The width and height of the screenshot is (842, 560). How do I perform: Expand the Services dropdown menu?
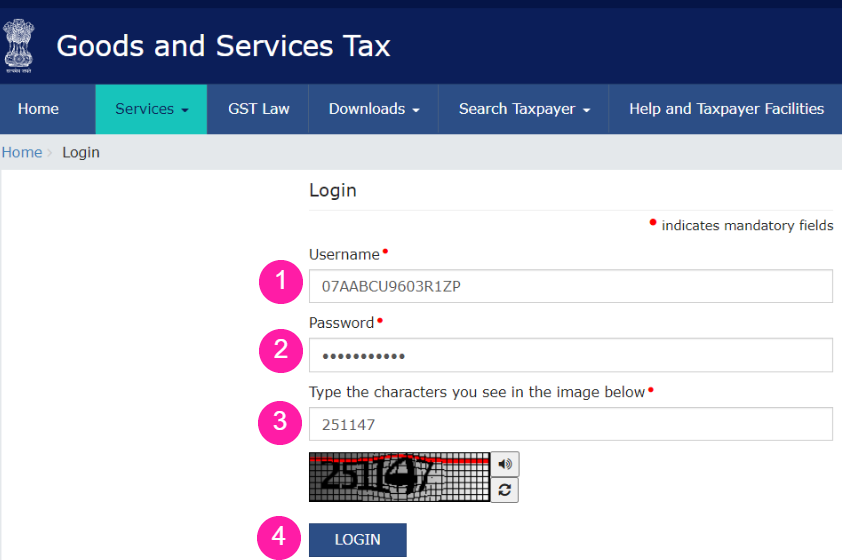pos(151,109)
